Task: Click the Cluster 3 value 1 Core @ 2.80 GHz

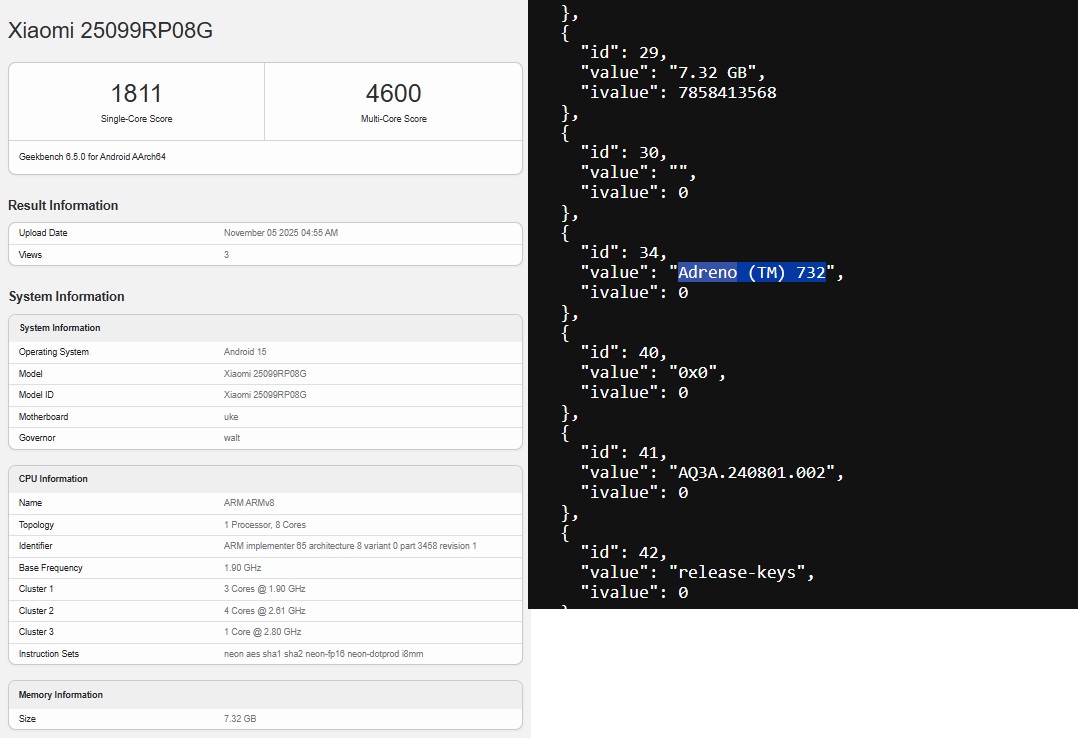Action: coord(262,632)
